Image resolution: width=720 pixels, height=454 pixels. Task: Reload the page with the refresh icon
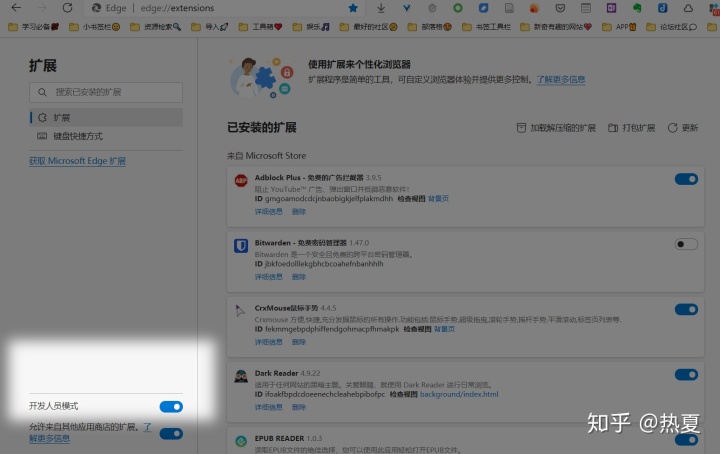tap(68, 8)
